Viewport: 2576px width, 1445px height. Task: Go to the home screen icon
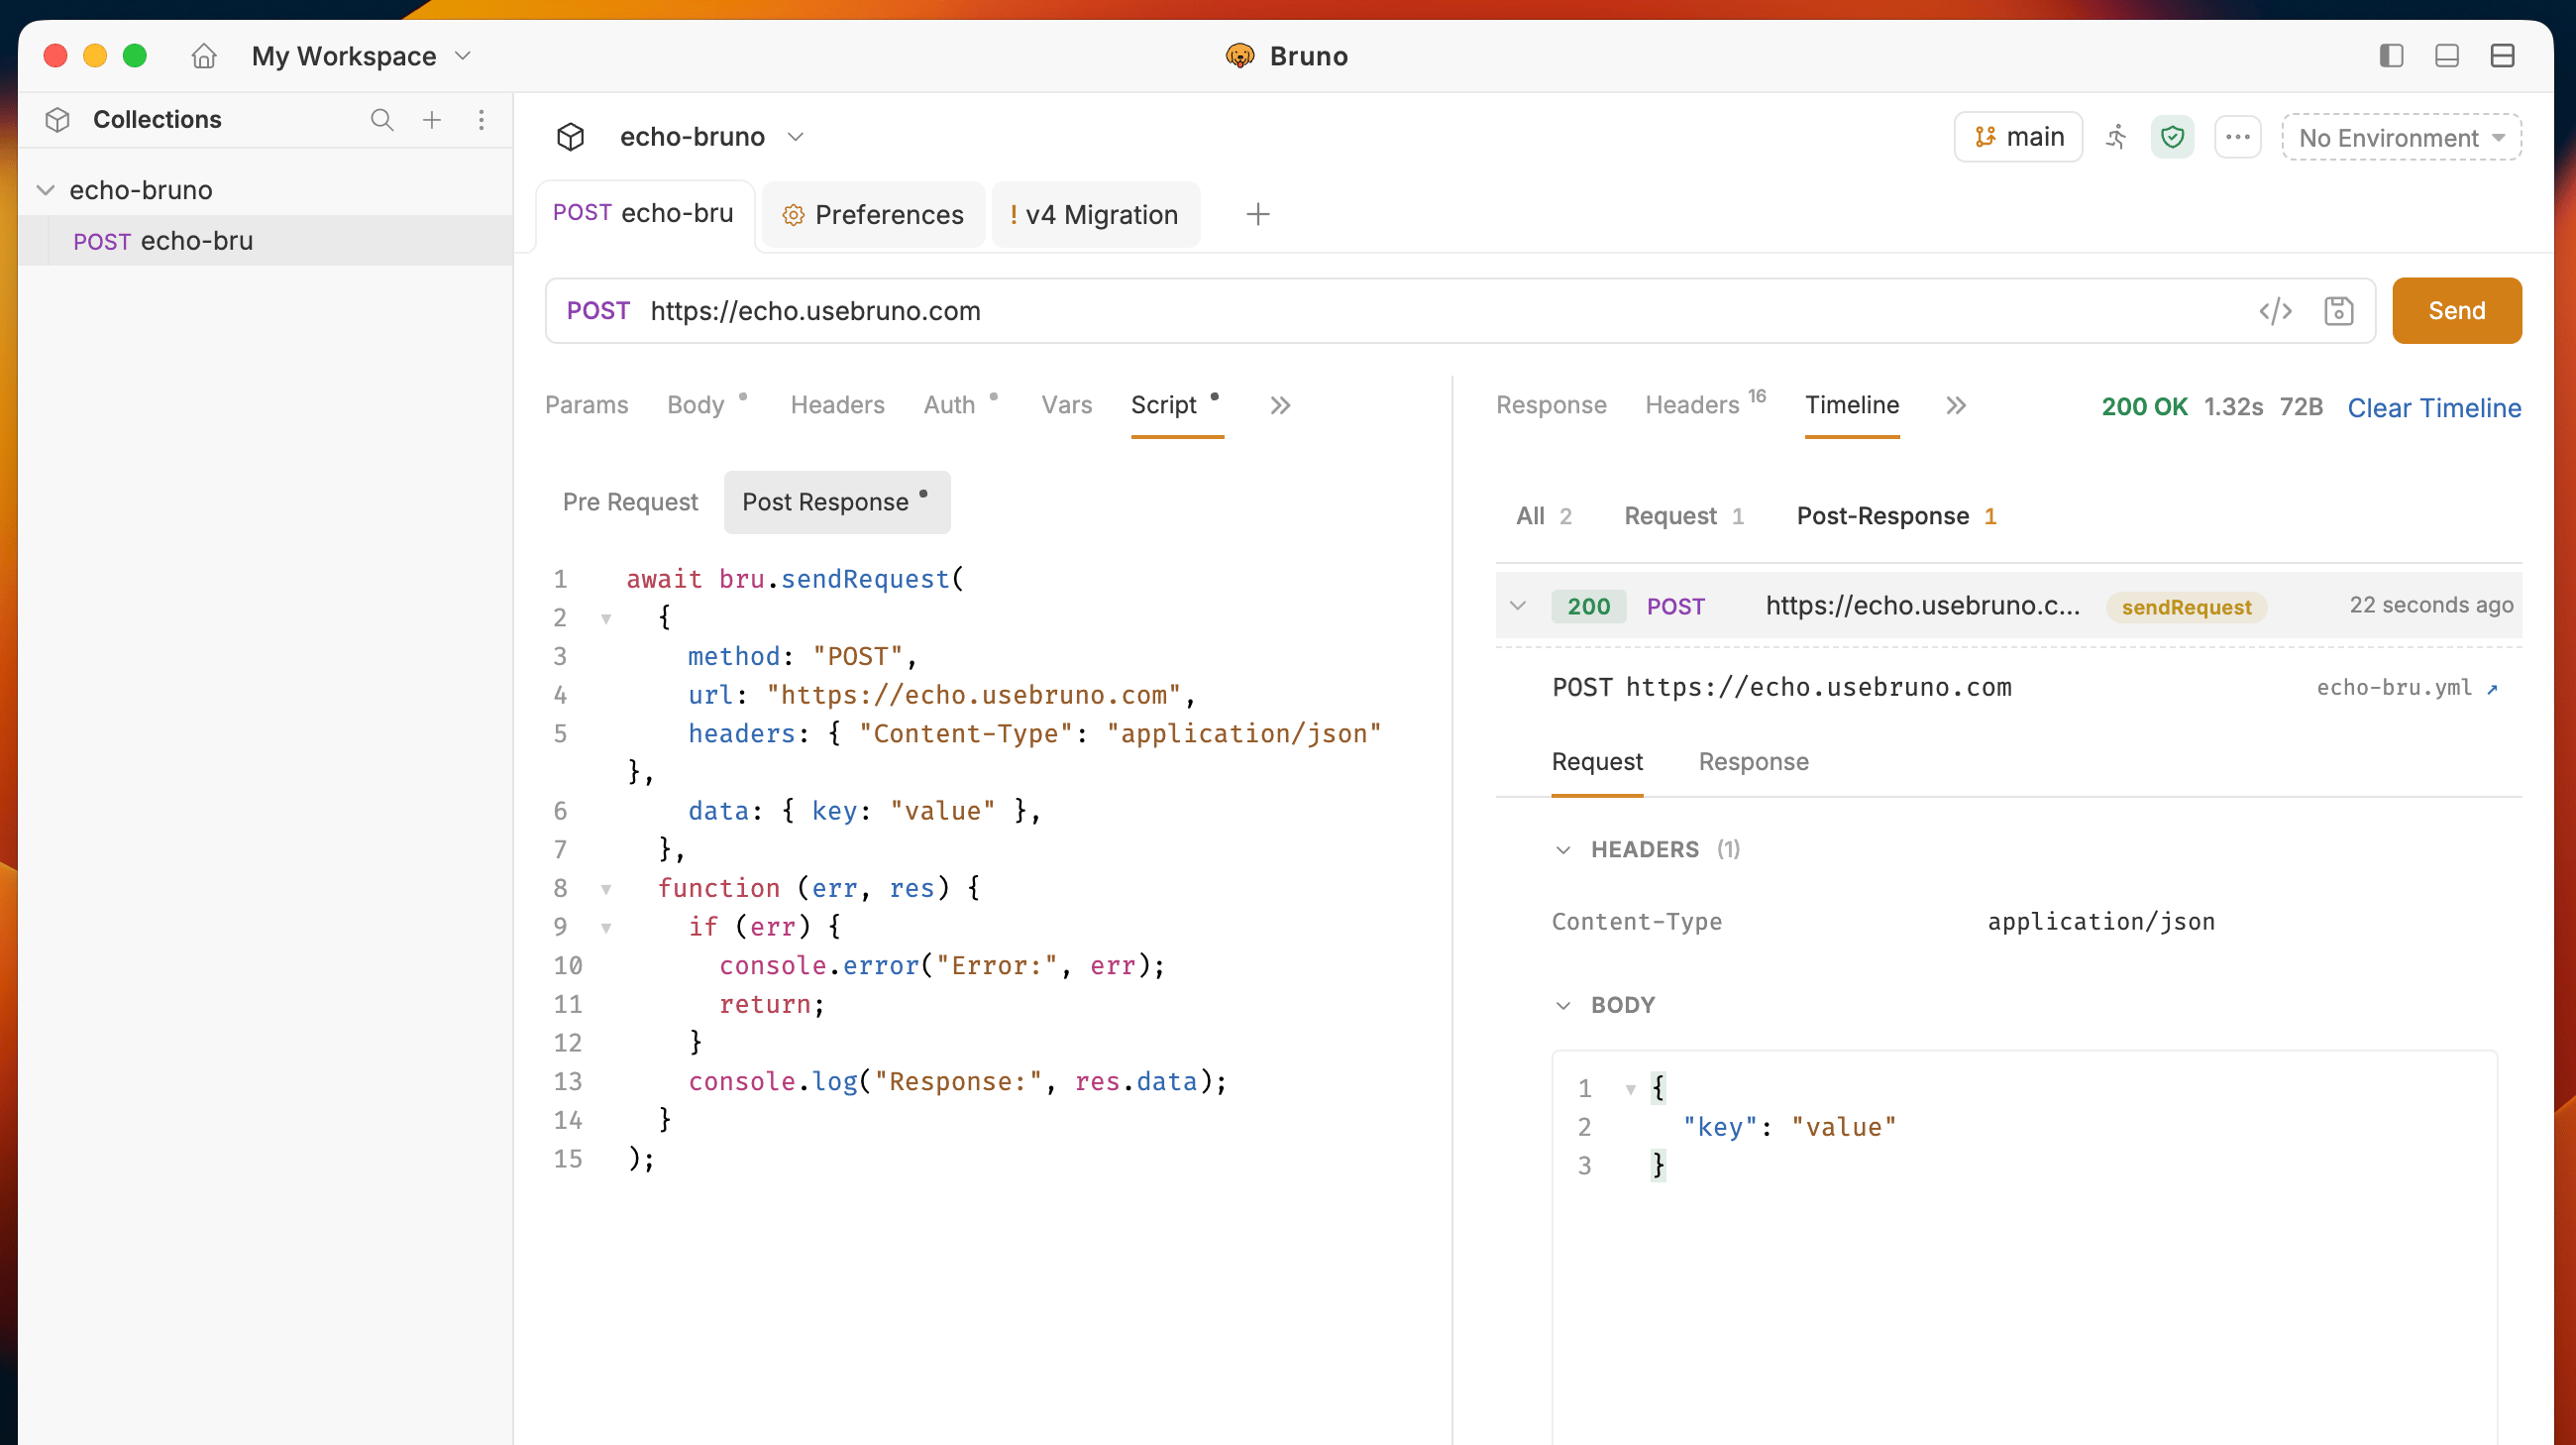point(204,56)
